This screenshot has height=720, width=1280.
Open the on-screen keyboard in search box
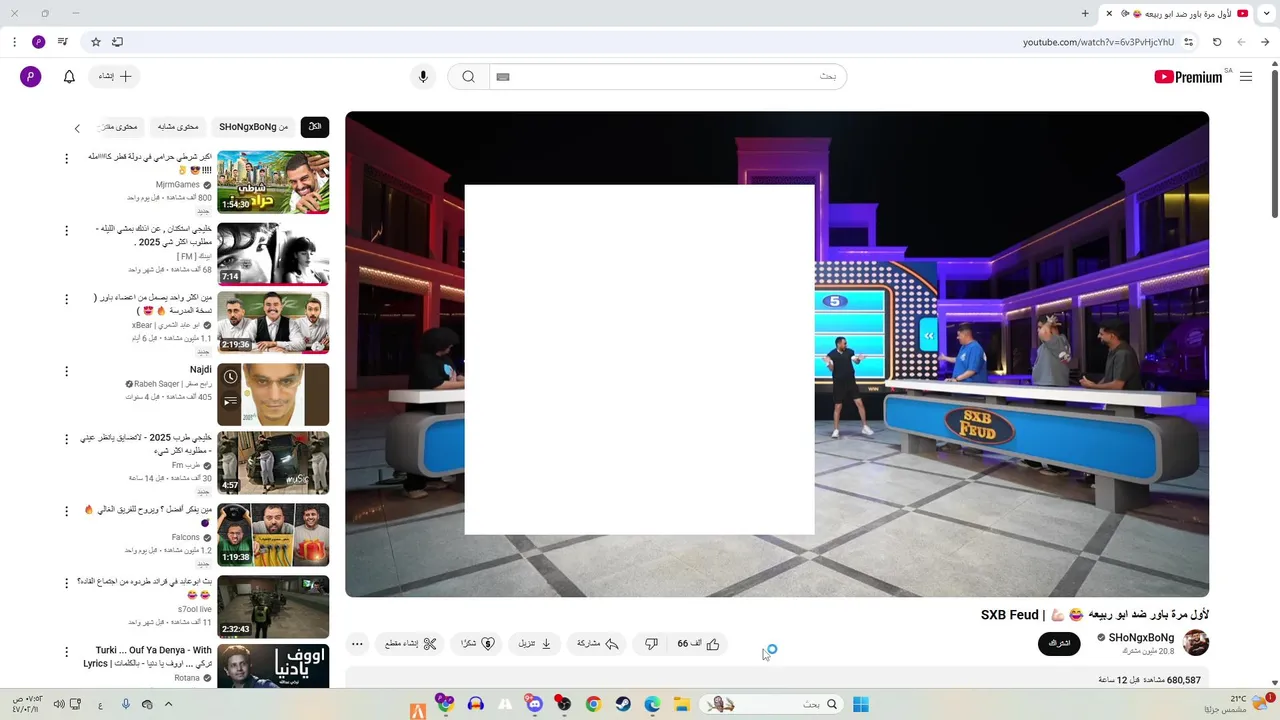pyautogui.click(x=503, y=77)
